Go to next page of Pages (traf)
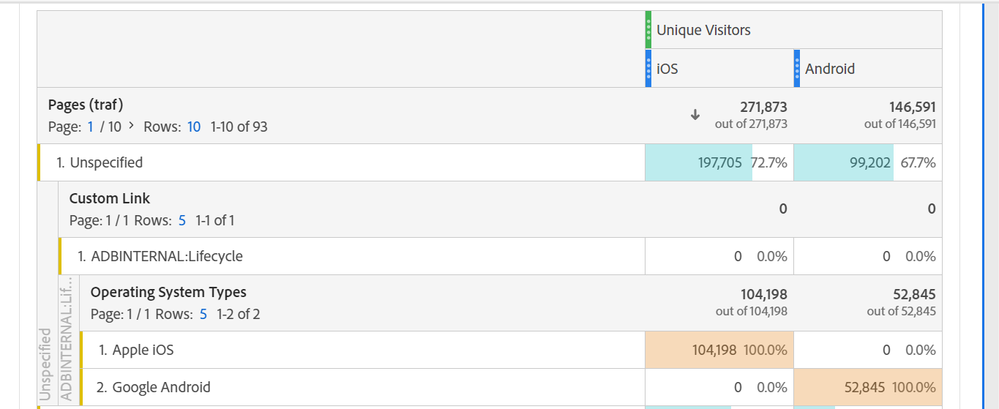Viewport: 999px width, 409px height. (131, 126)
